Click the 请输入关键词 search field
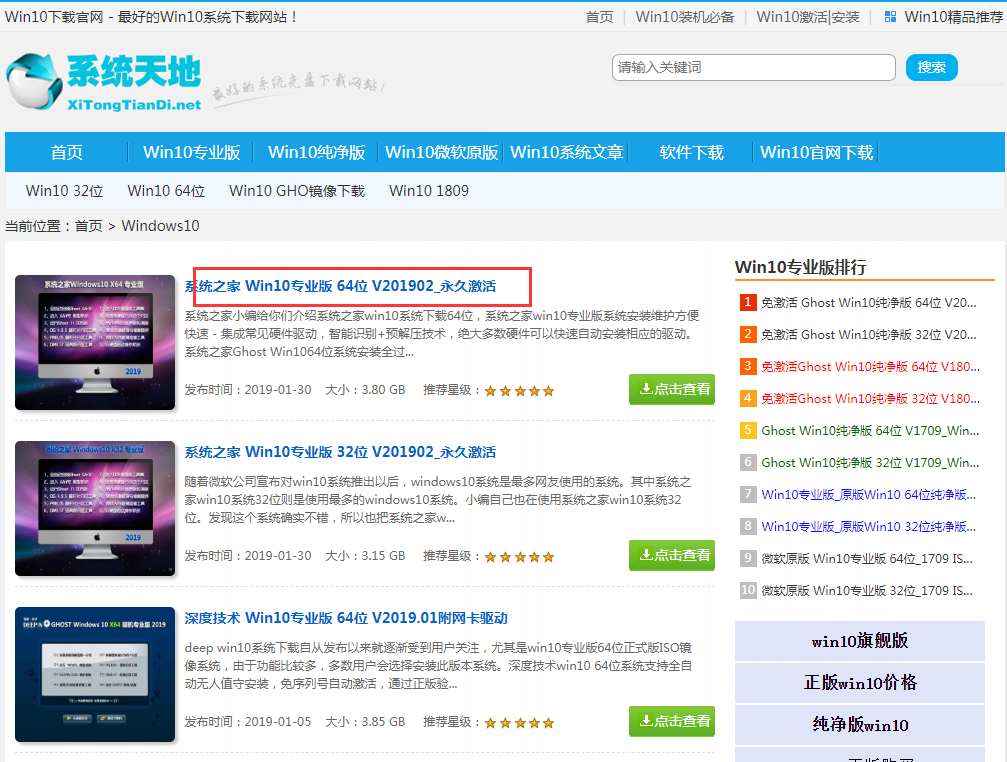The width and height of the screenshot is (1007, 762). coord(753,67)
